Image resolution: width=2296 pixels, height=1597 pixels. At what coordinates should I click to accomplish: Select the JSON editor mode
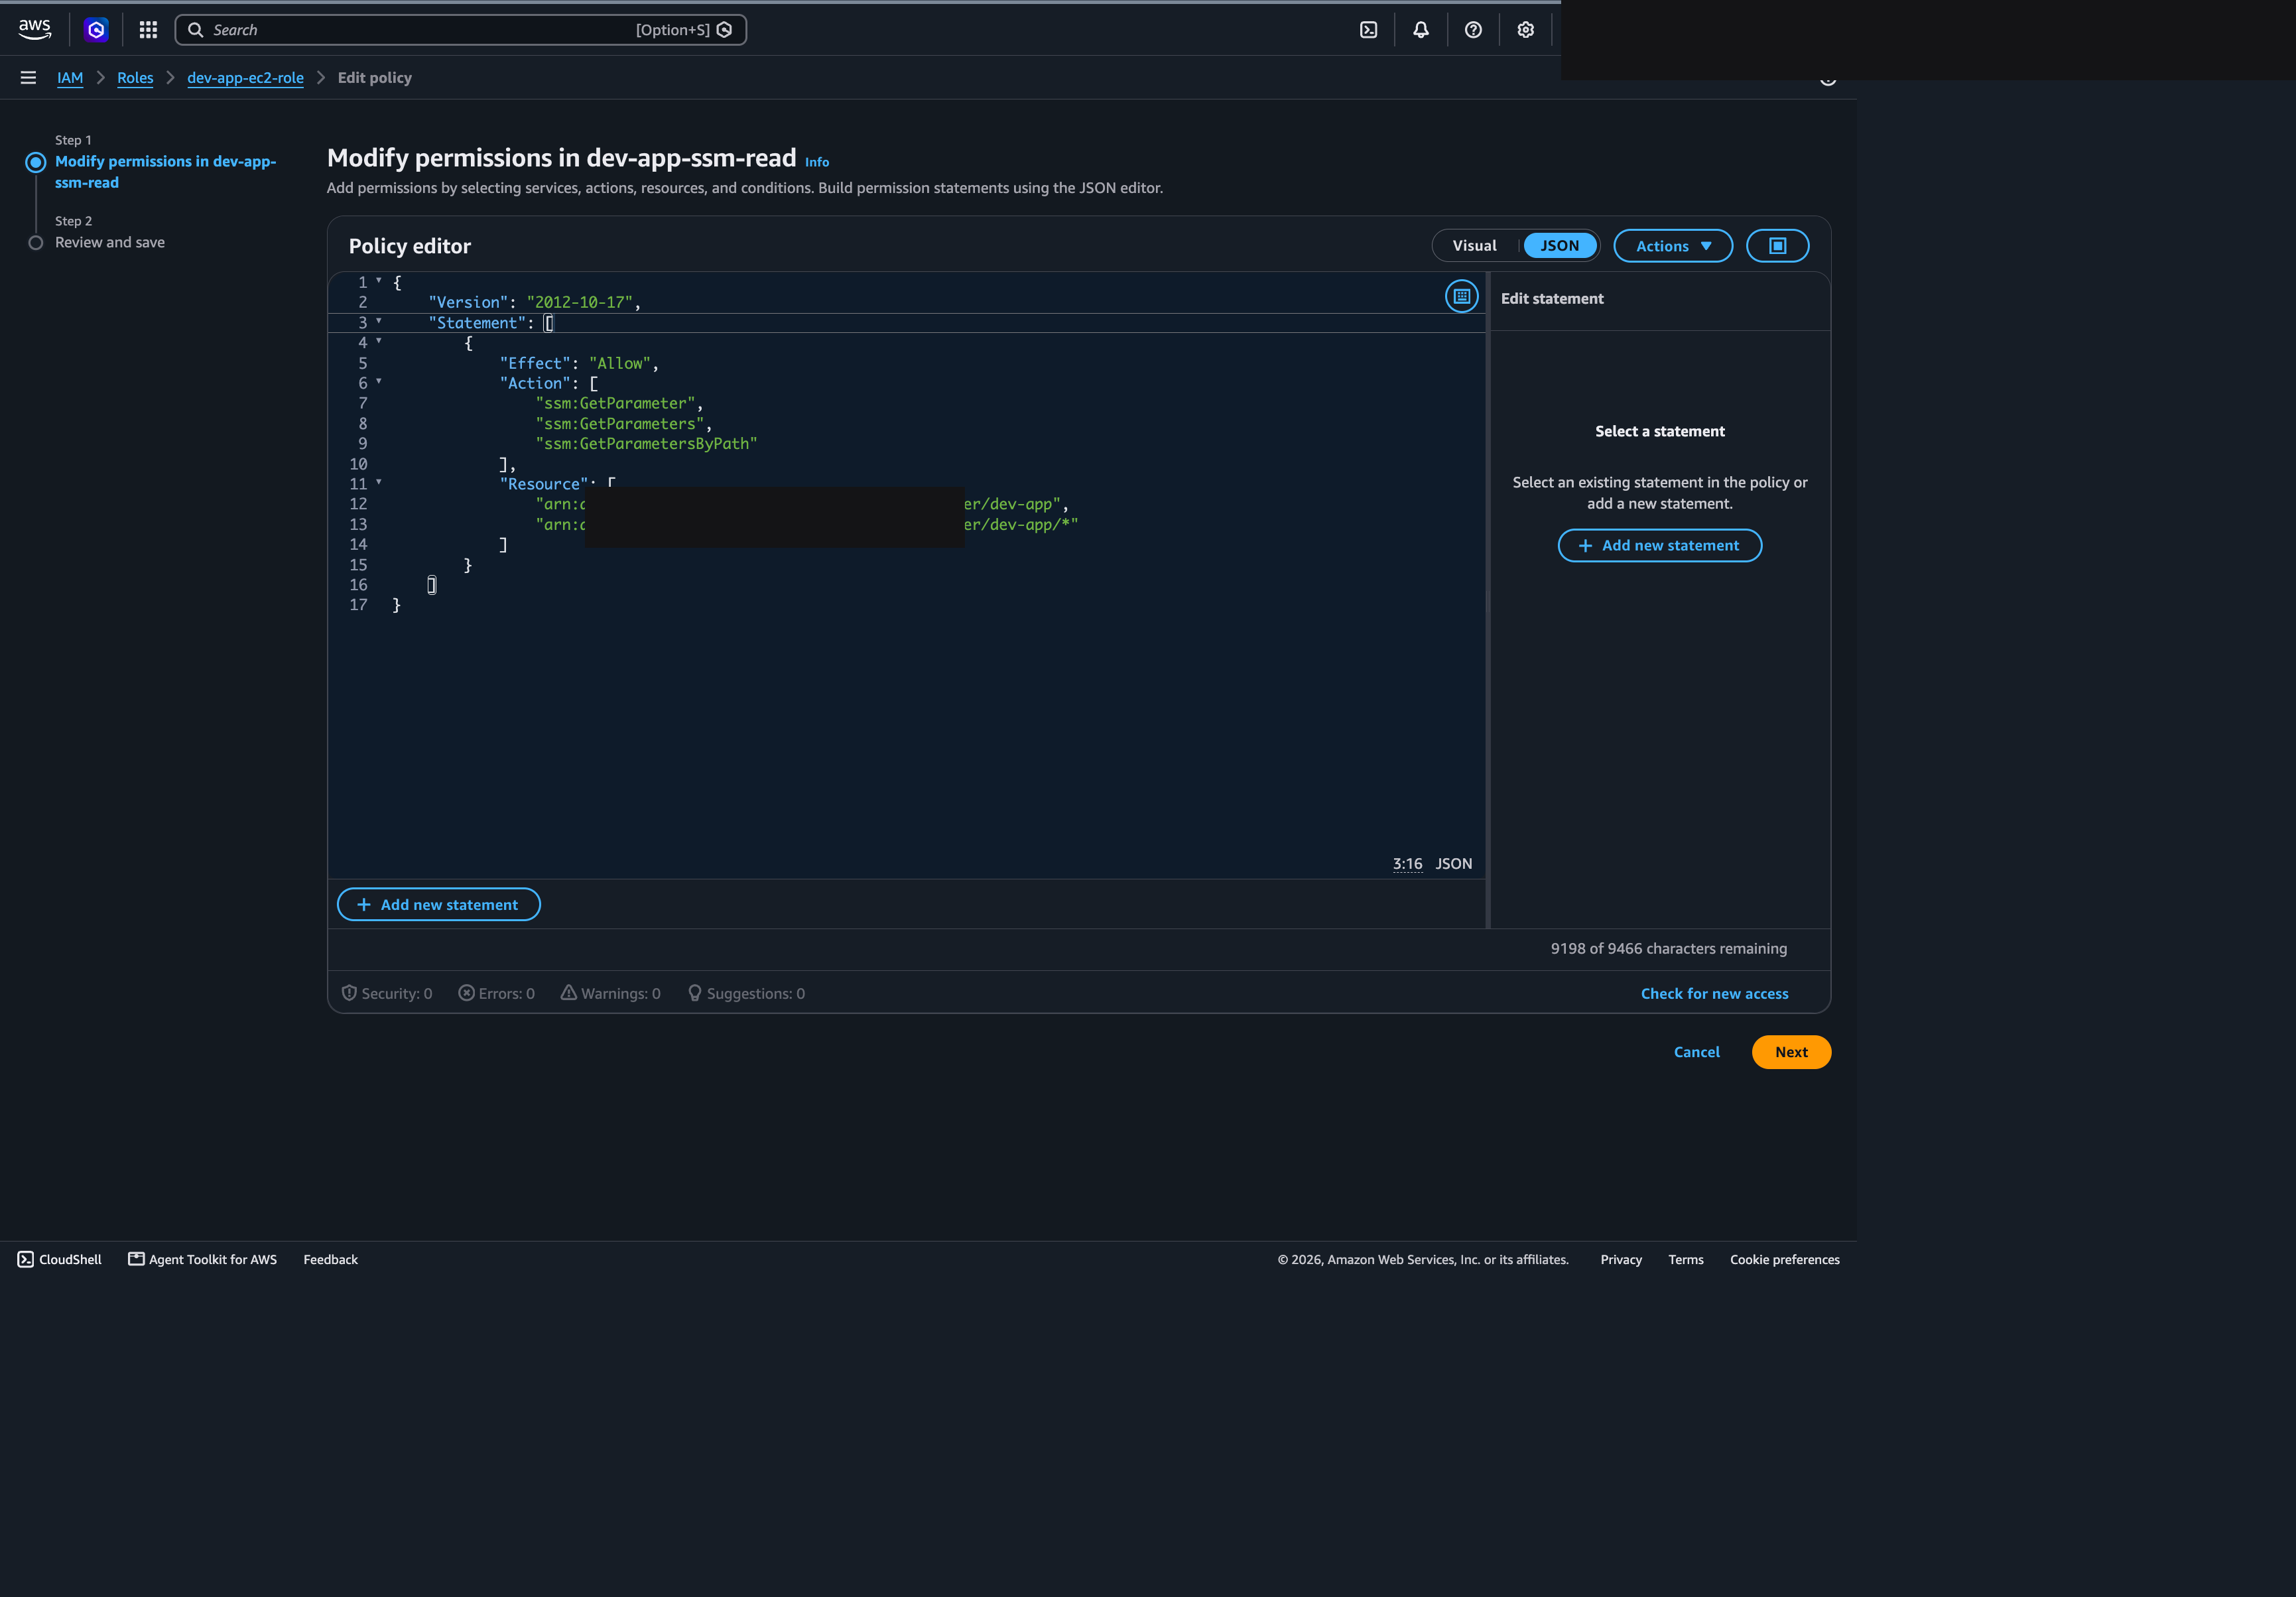[x=1559, y=246]
